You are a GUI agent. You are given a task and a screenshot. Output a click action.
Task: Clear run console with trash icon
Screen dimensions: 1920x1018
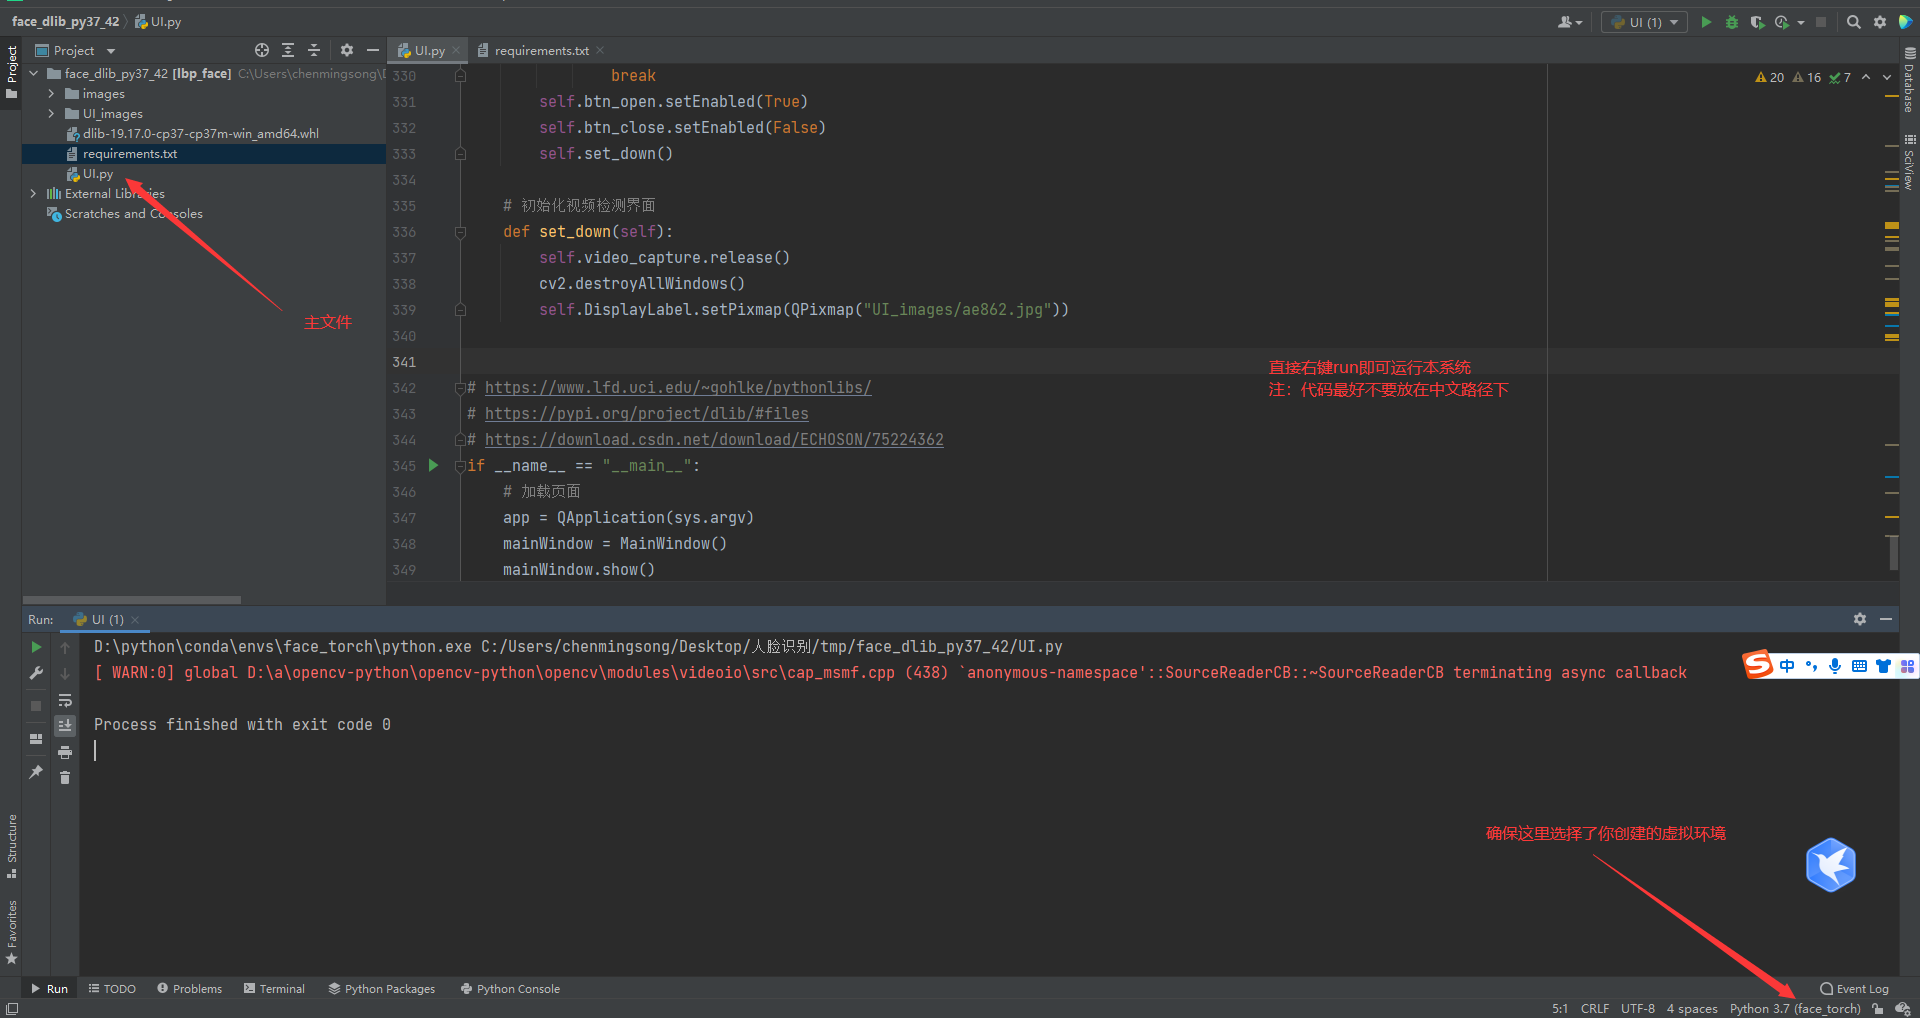point(65,777)
